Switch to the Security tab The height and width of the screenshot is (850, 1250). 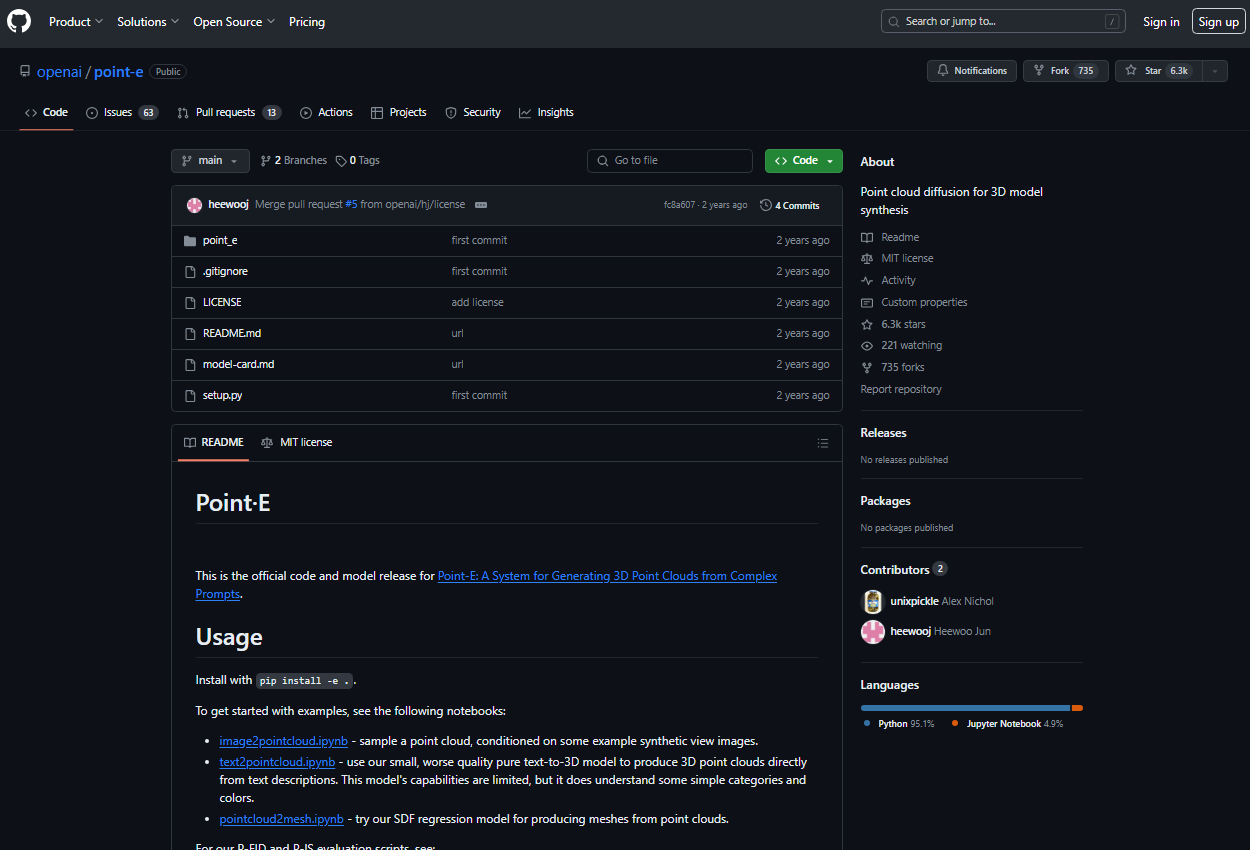pos(473,112)
